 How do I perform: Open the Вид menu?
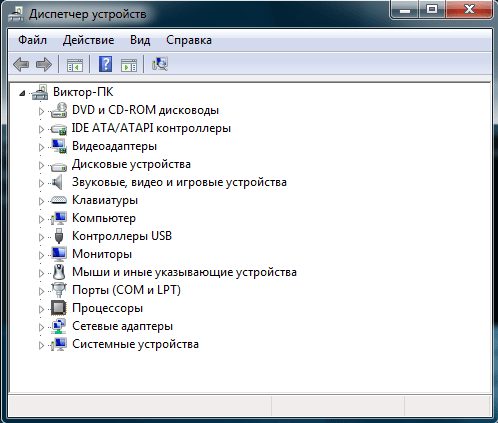pyautogui.click(x=140, y=40)
